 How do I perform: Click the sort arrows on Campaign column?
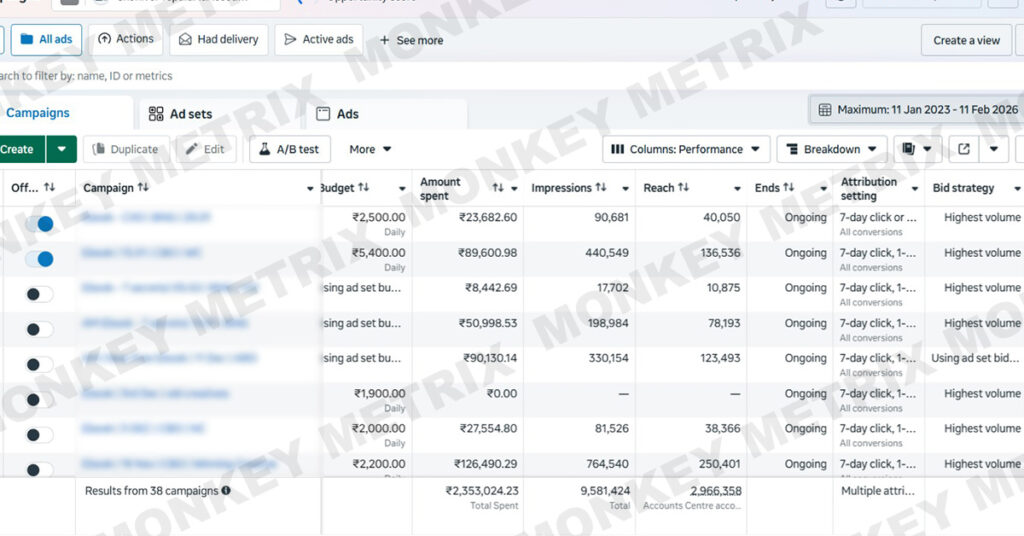click(143, 188)
